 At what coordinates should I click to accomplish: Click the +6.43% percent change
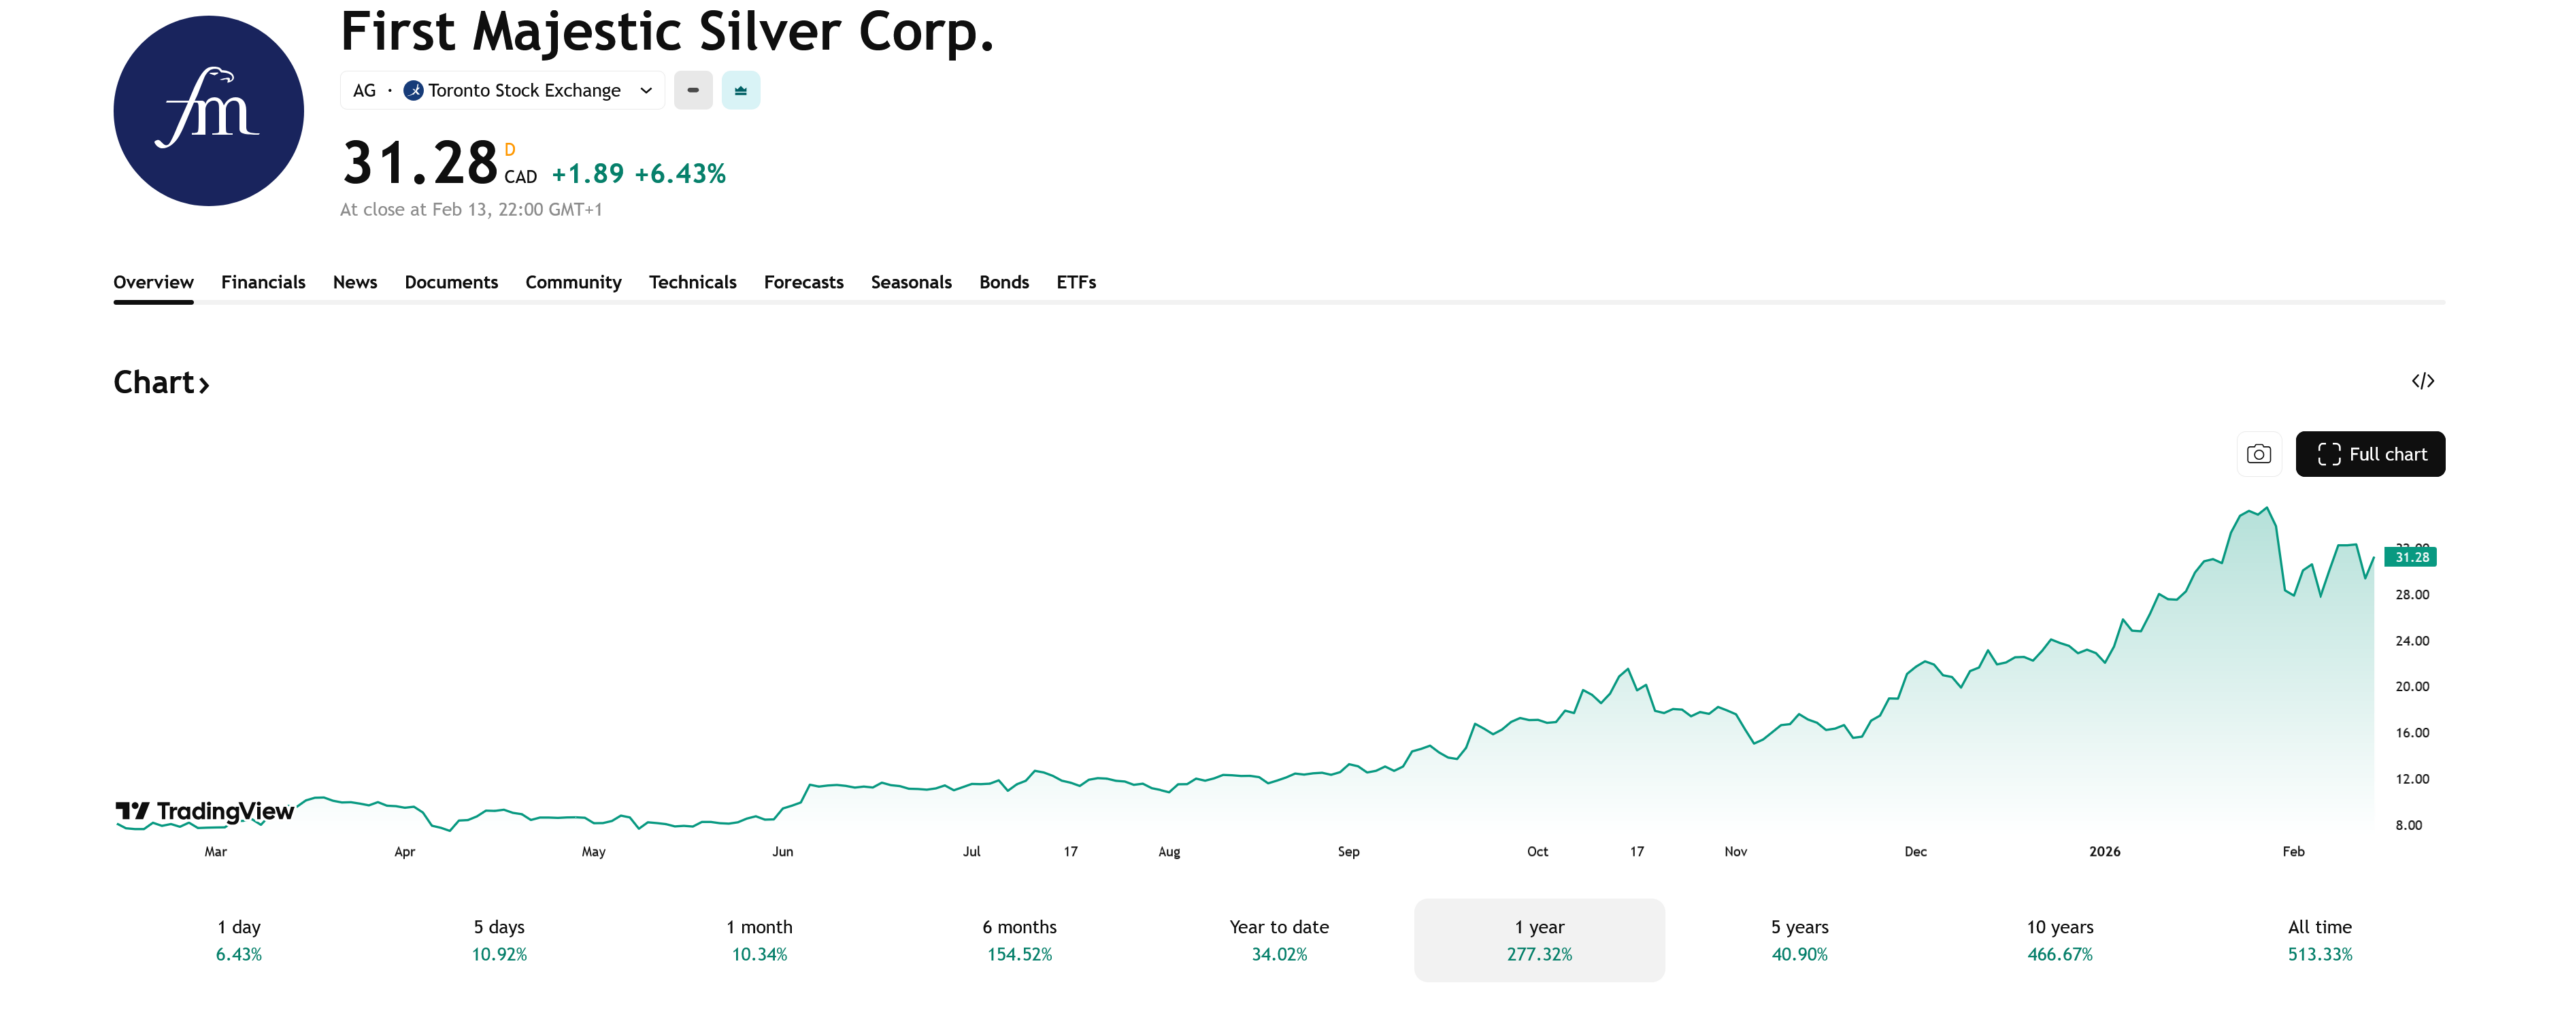click(x=680, y=174)
